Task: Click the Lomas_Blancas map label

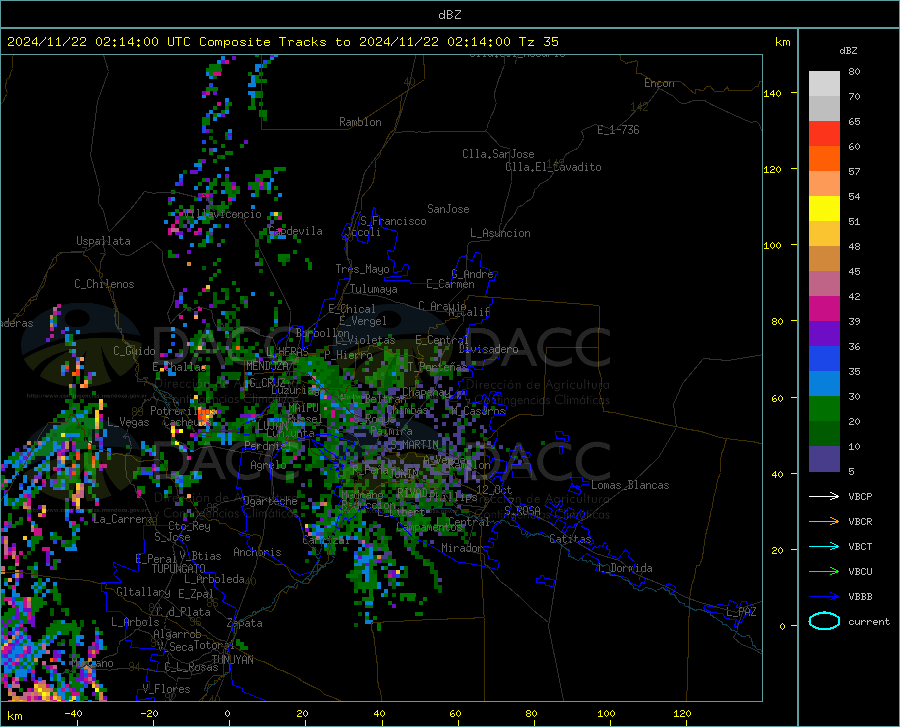Action: [630, 485]
